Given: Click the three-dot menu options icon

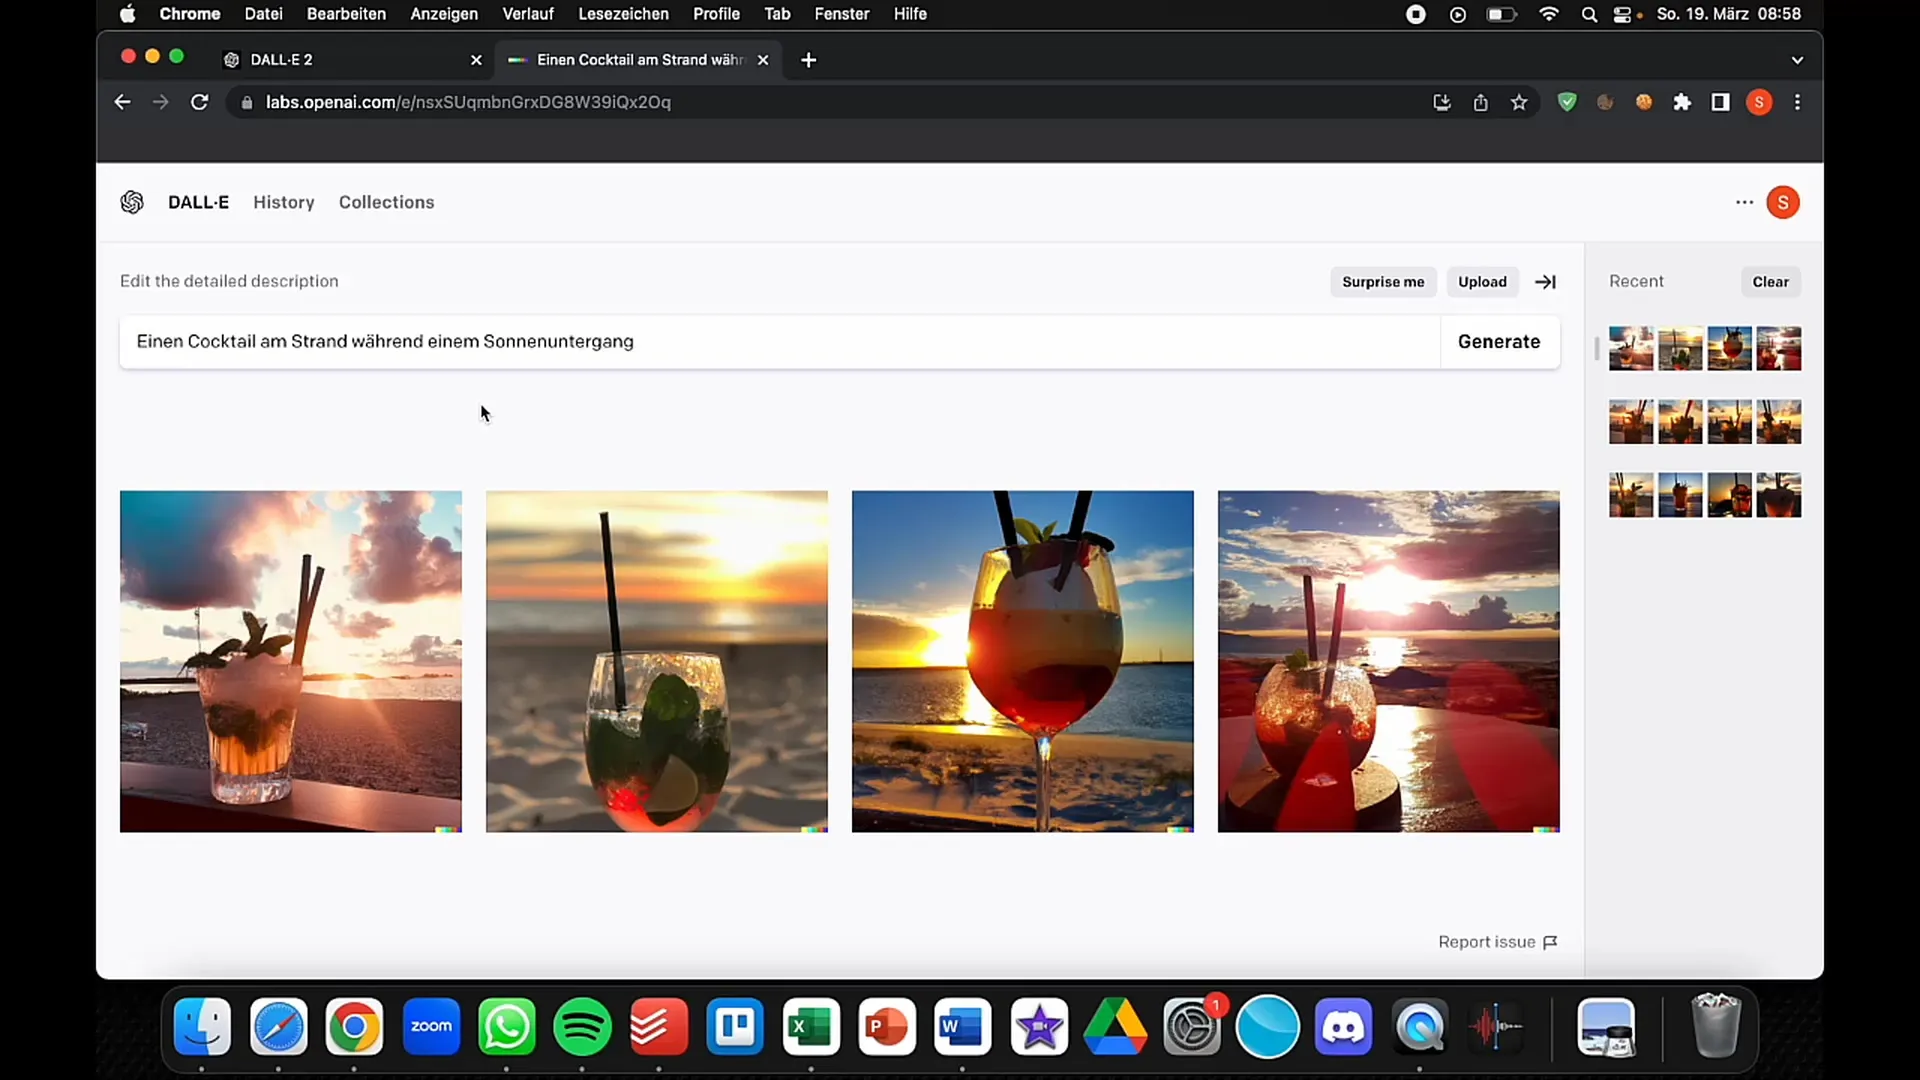Looking at the screenshot, I should (1745, 202).
